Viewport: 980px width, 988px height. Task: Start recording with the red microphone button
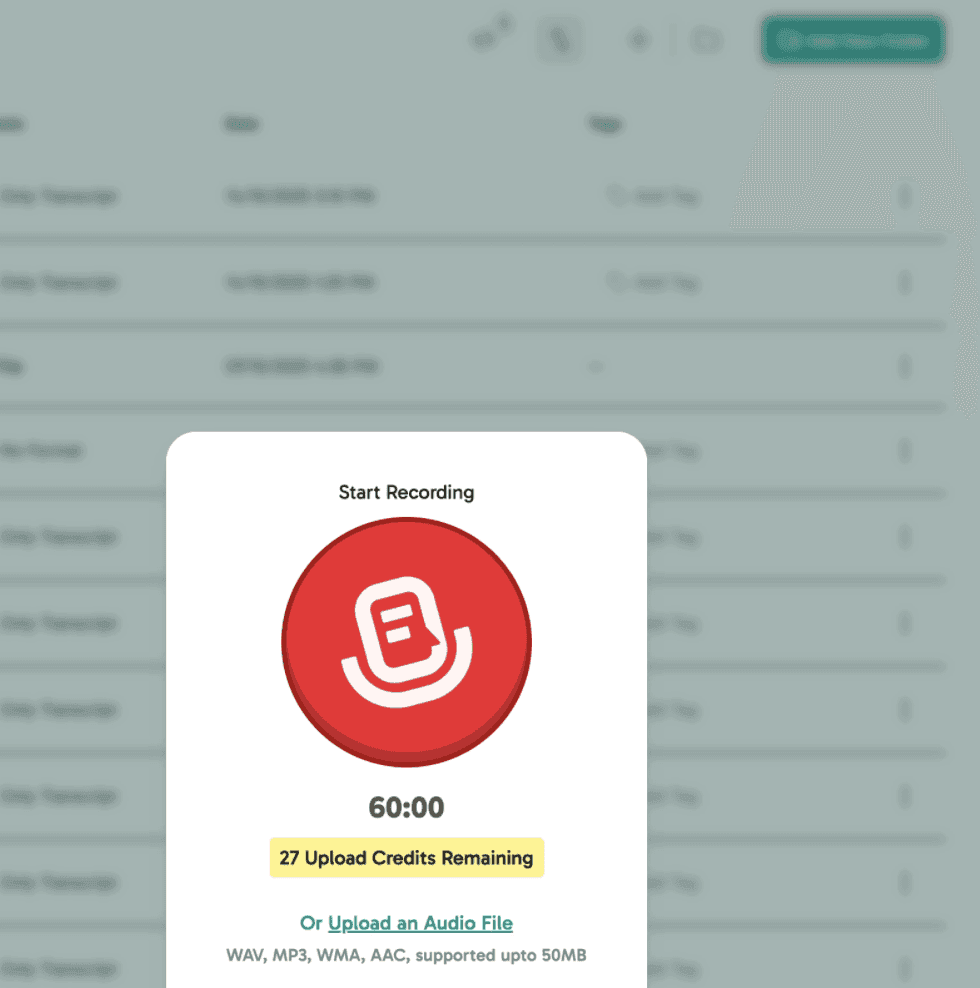[406, 642]
